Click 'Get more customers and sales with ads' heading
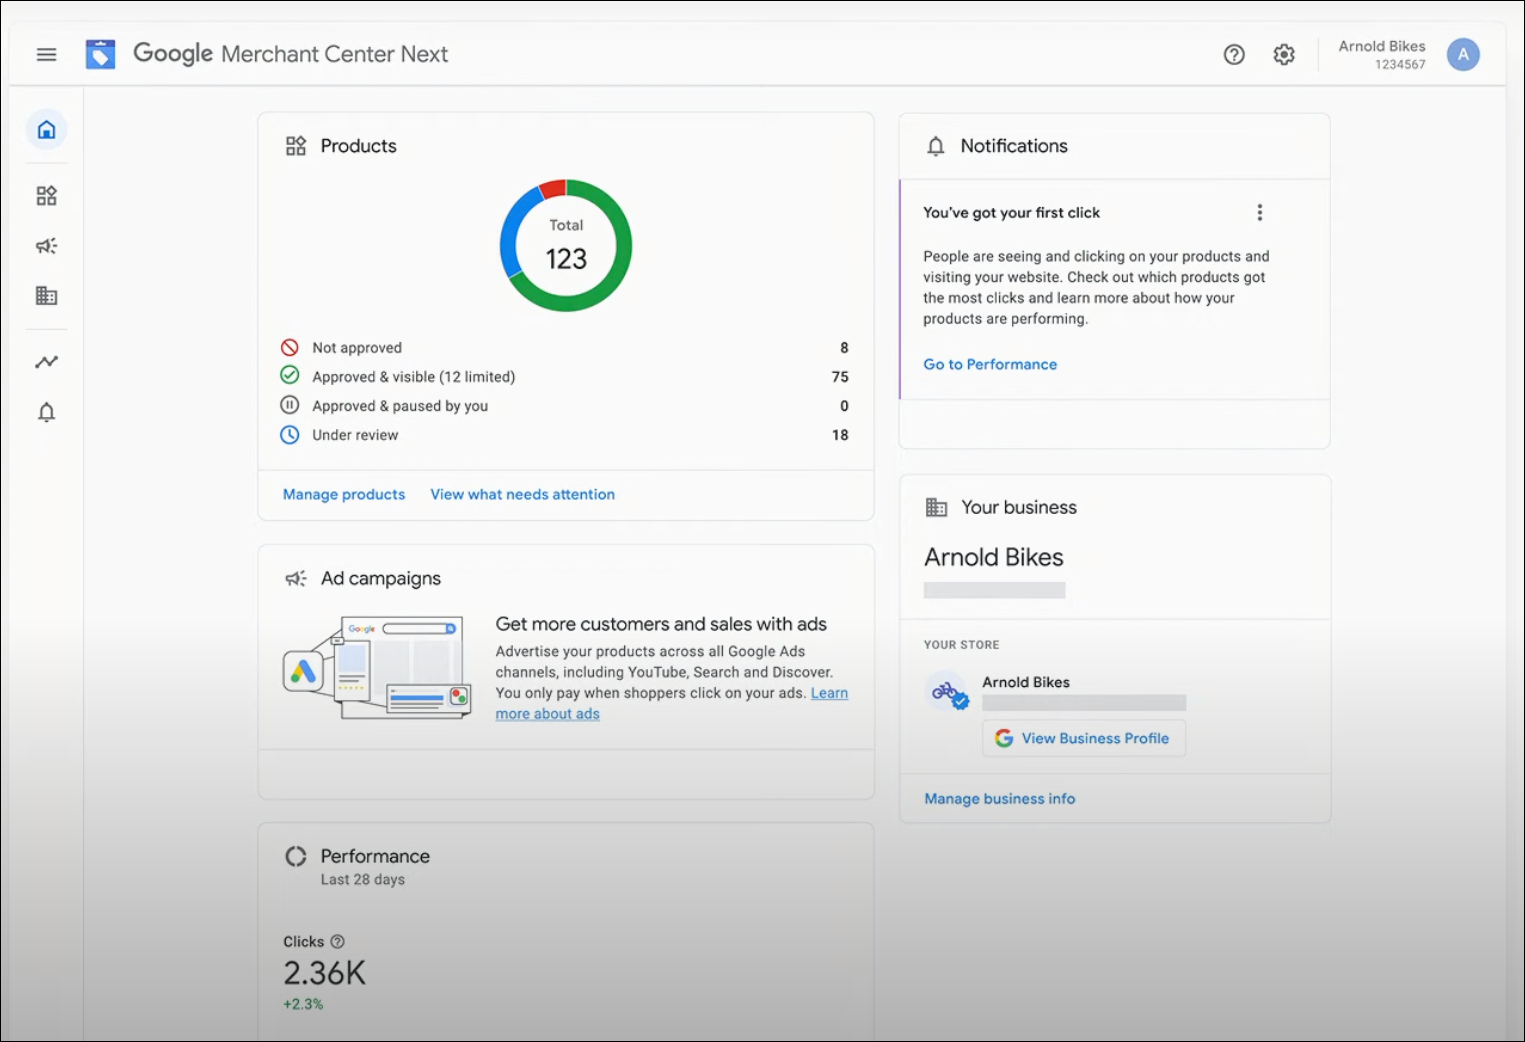This screenshot has height=1042, width=1525. (x=661, y=624)
